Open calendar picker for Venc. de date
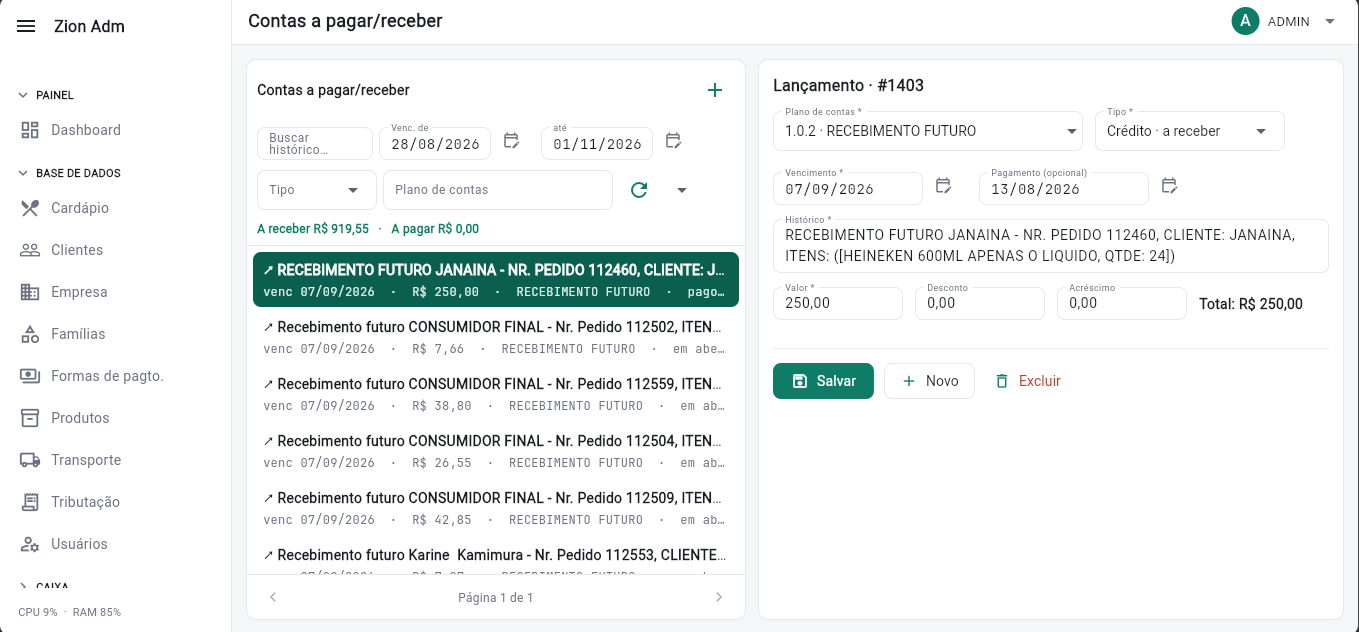1359x632 pixels. coord(511,141)
